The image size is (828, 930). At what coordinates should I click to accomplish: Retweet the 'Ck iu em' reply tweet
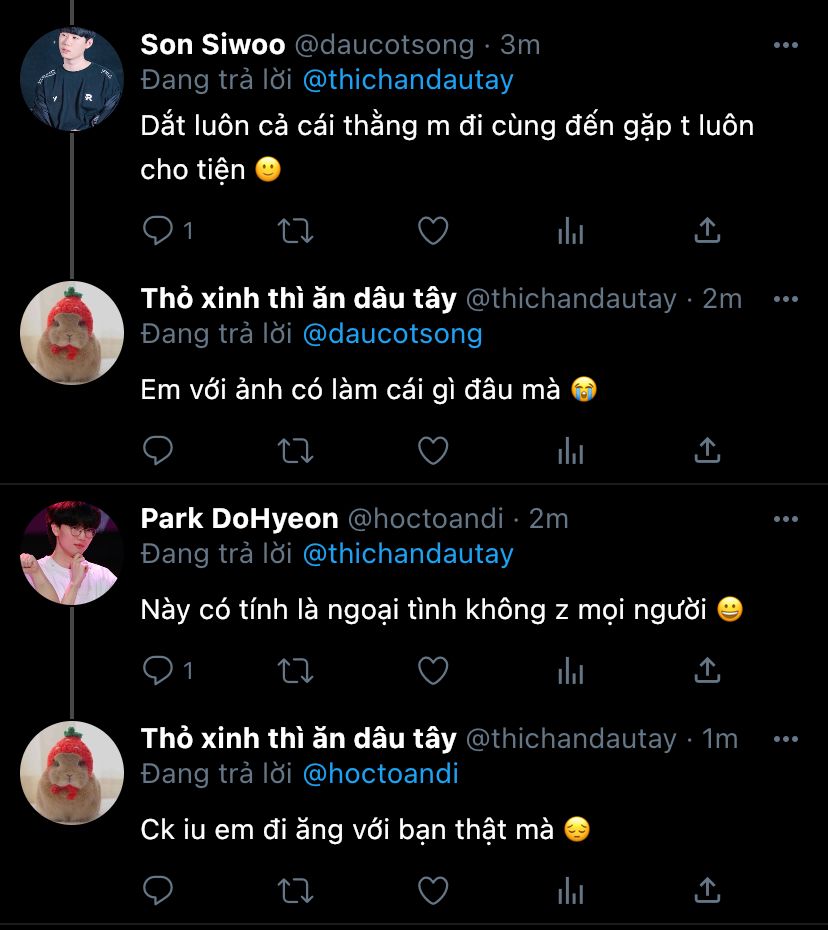coord(294,889)
